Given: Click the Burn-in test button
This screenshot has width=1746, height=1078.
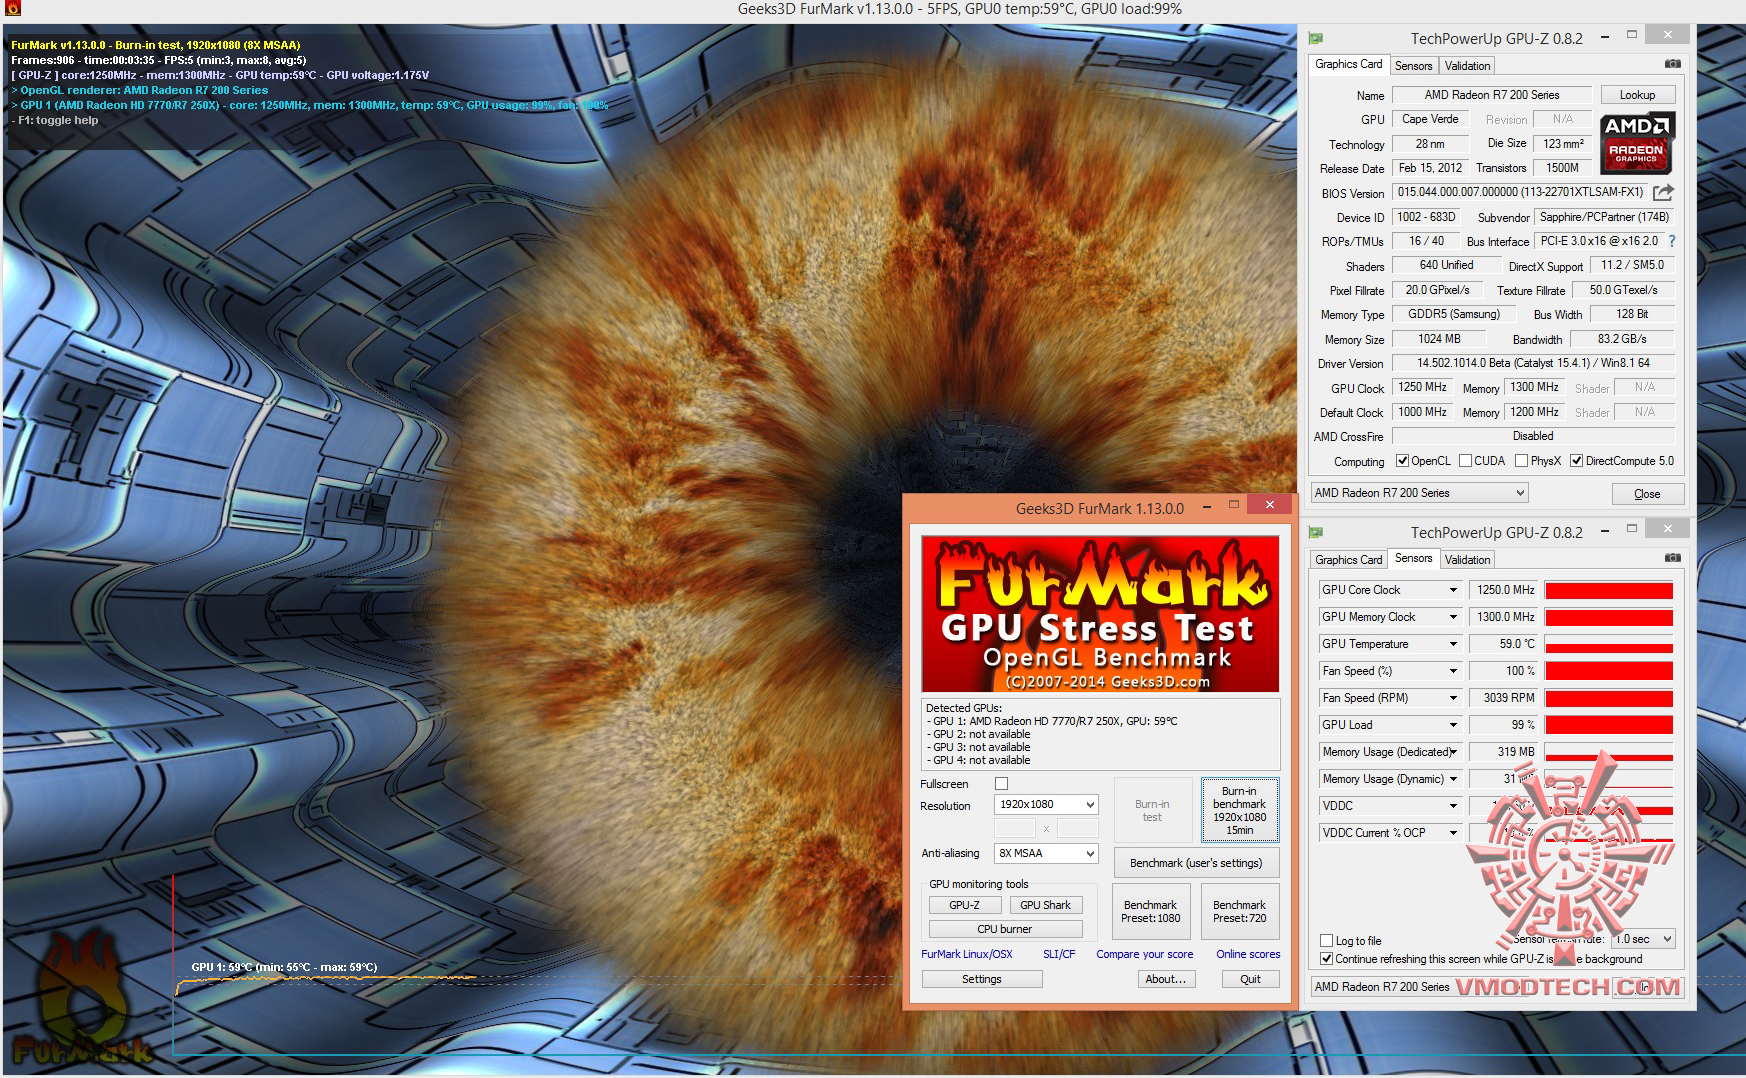Looking at the screenshot, I should 1152,810.
